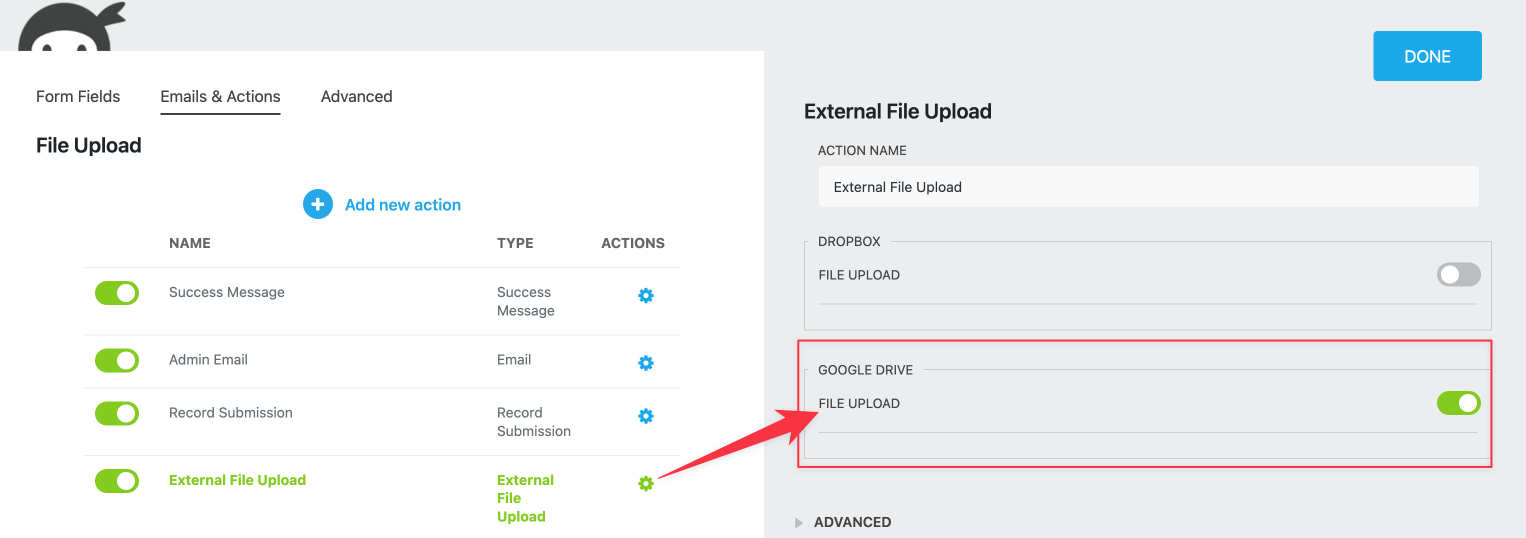Screen dimensions: 1526x538
Task: Toggle off the Admin Email action
Action: 117,360
